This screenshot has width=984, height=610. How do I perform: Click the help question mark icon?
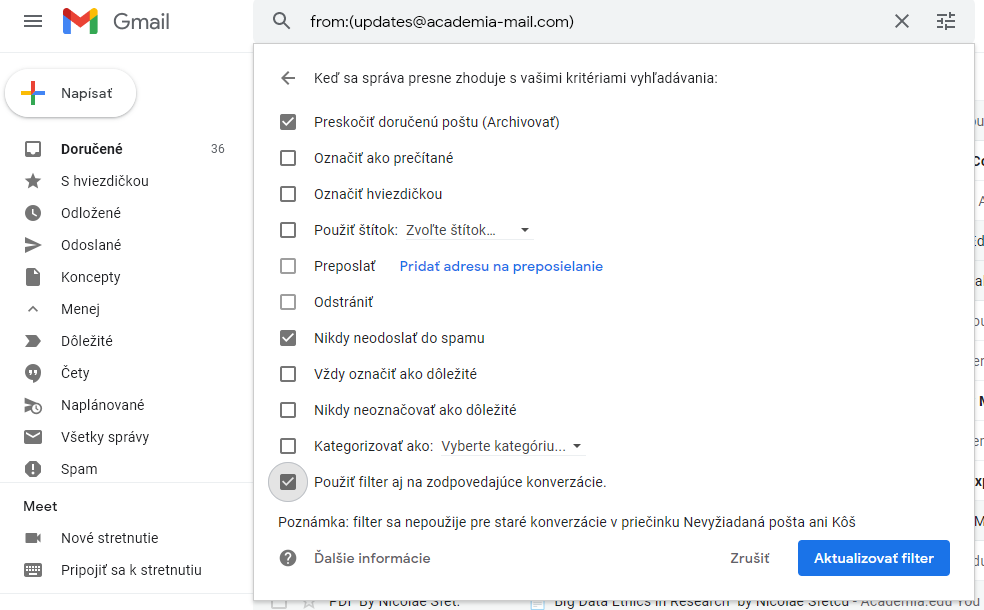click(288, 558)
